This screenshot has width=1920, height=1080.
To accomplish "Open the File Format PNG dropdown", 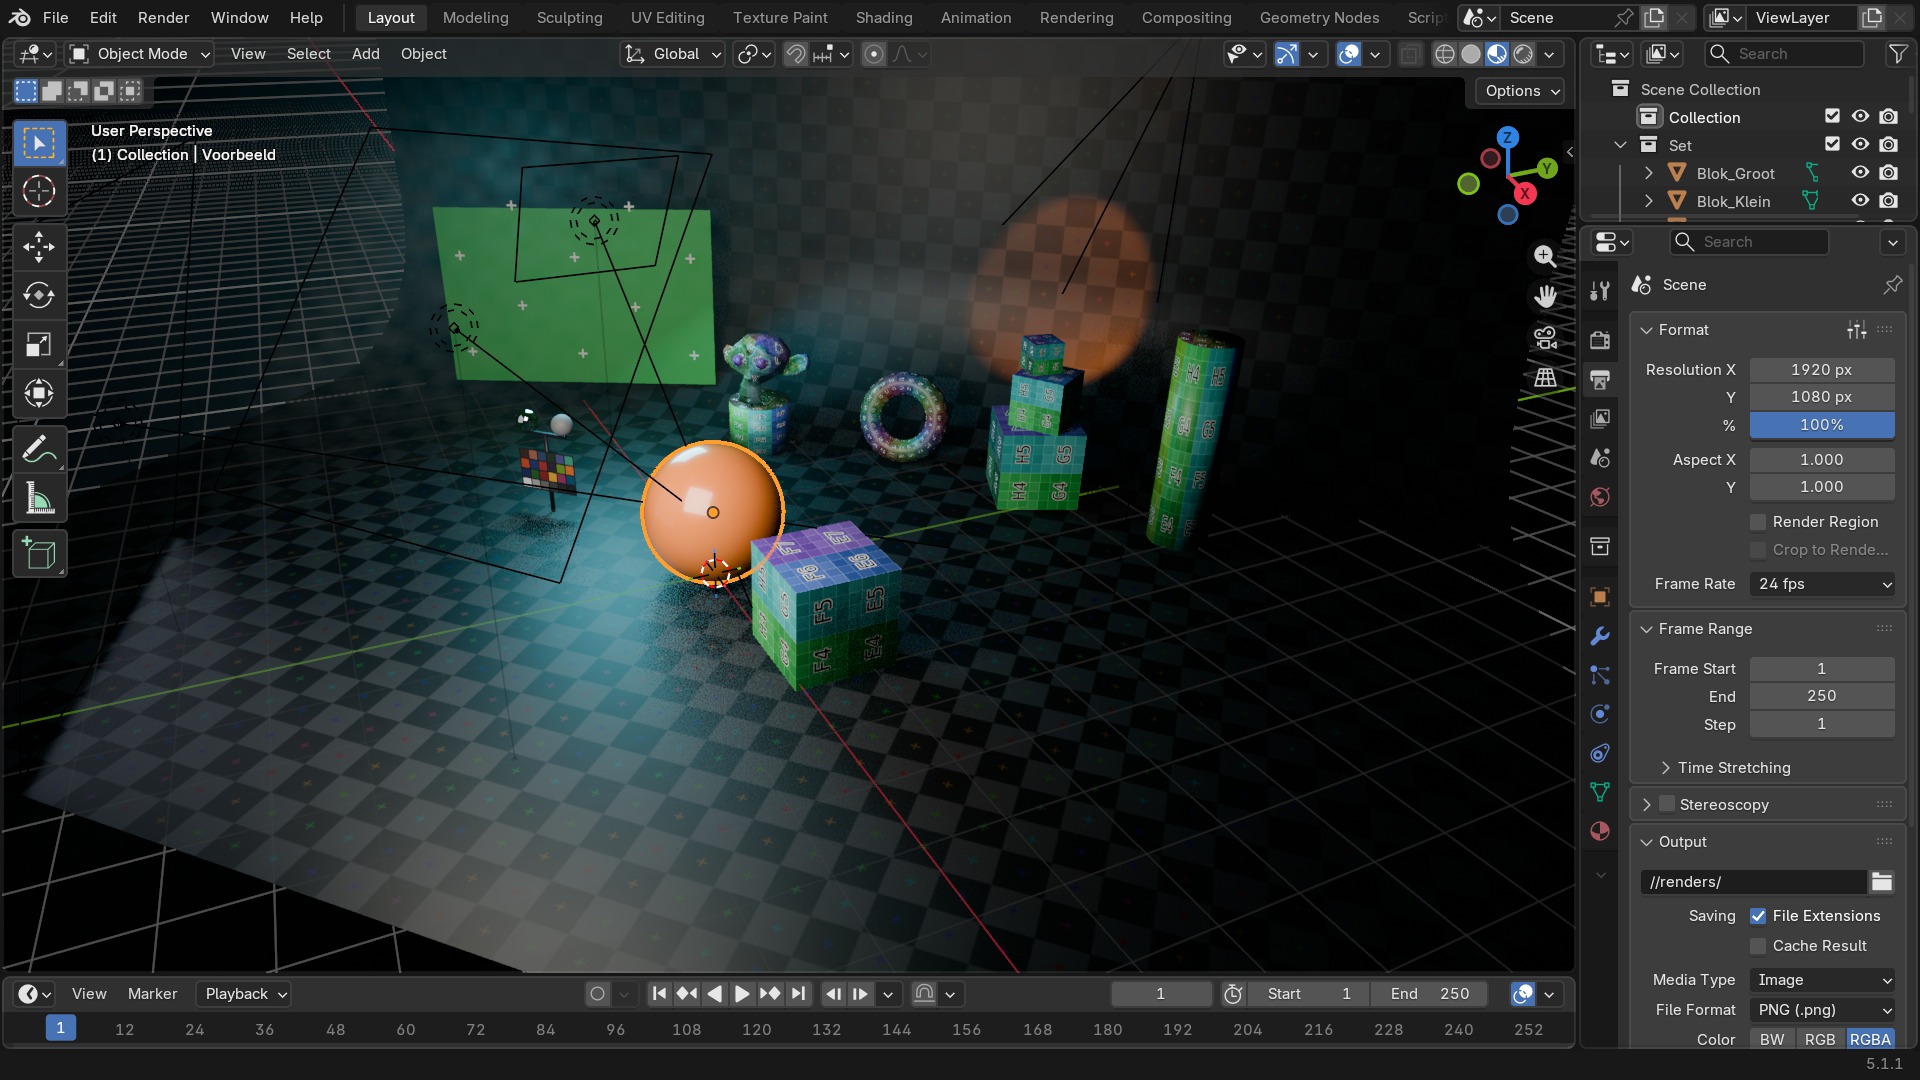I will point(1822,1010).
